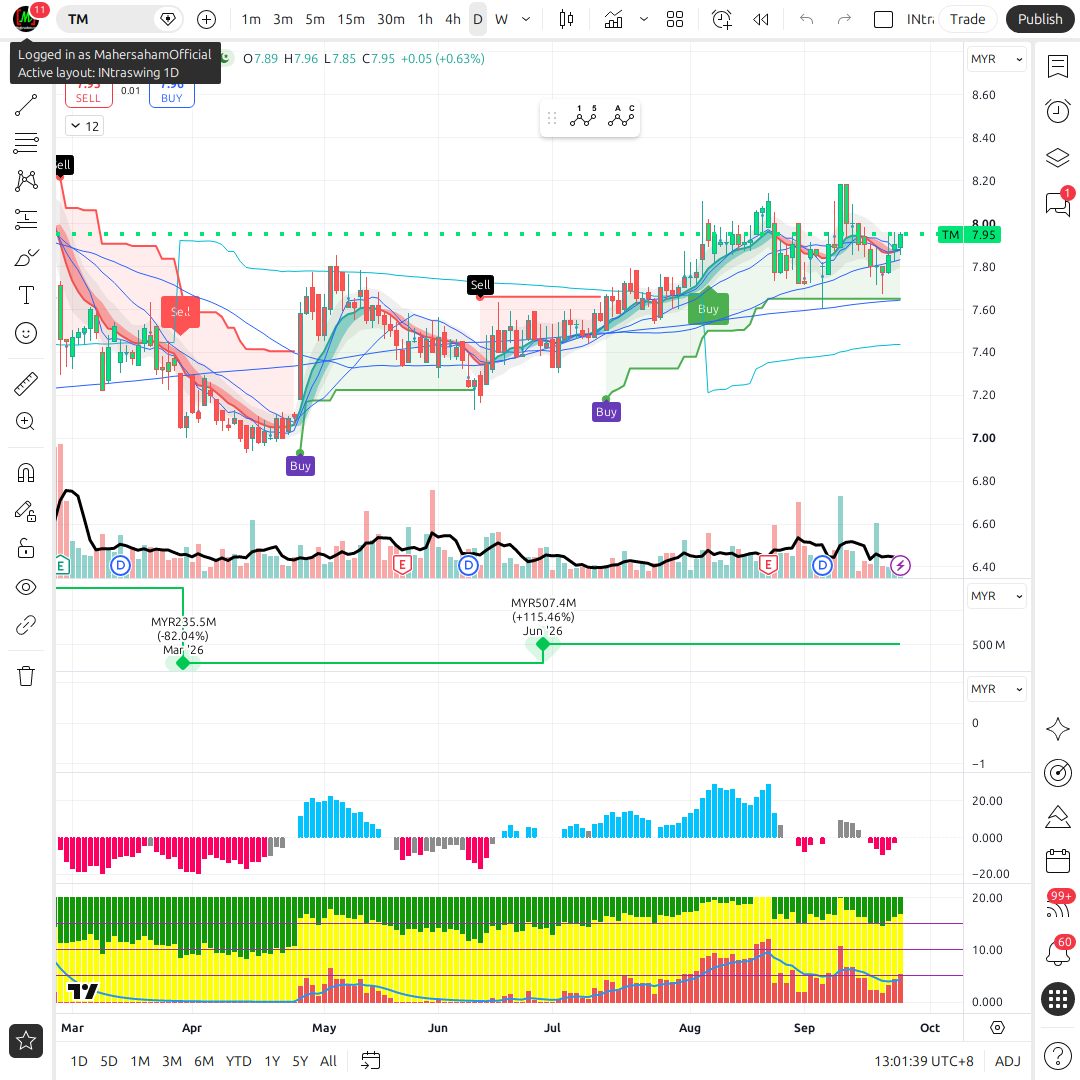Click the bar replay rewind icon

(x=760, y=19)
